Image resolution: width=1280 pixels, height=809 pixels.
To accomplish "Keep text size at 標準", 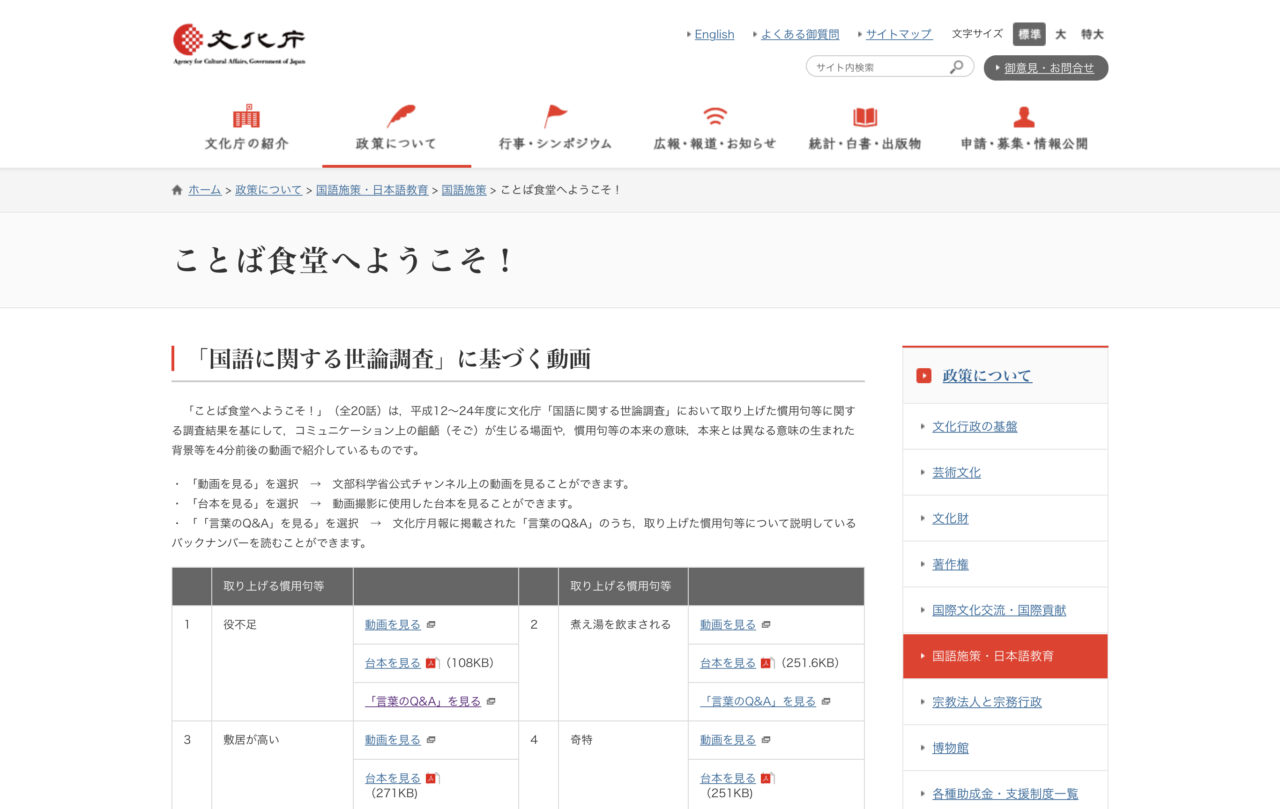I will [1029, 33].
